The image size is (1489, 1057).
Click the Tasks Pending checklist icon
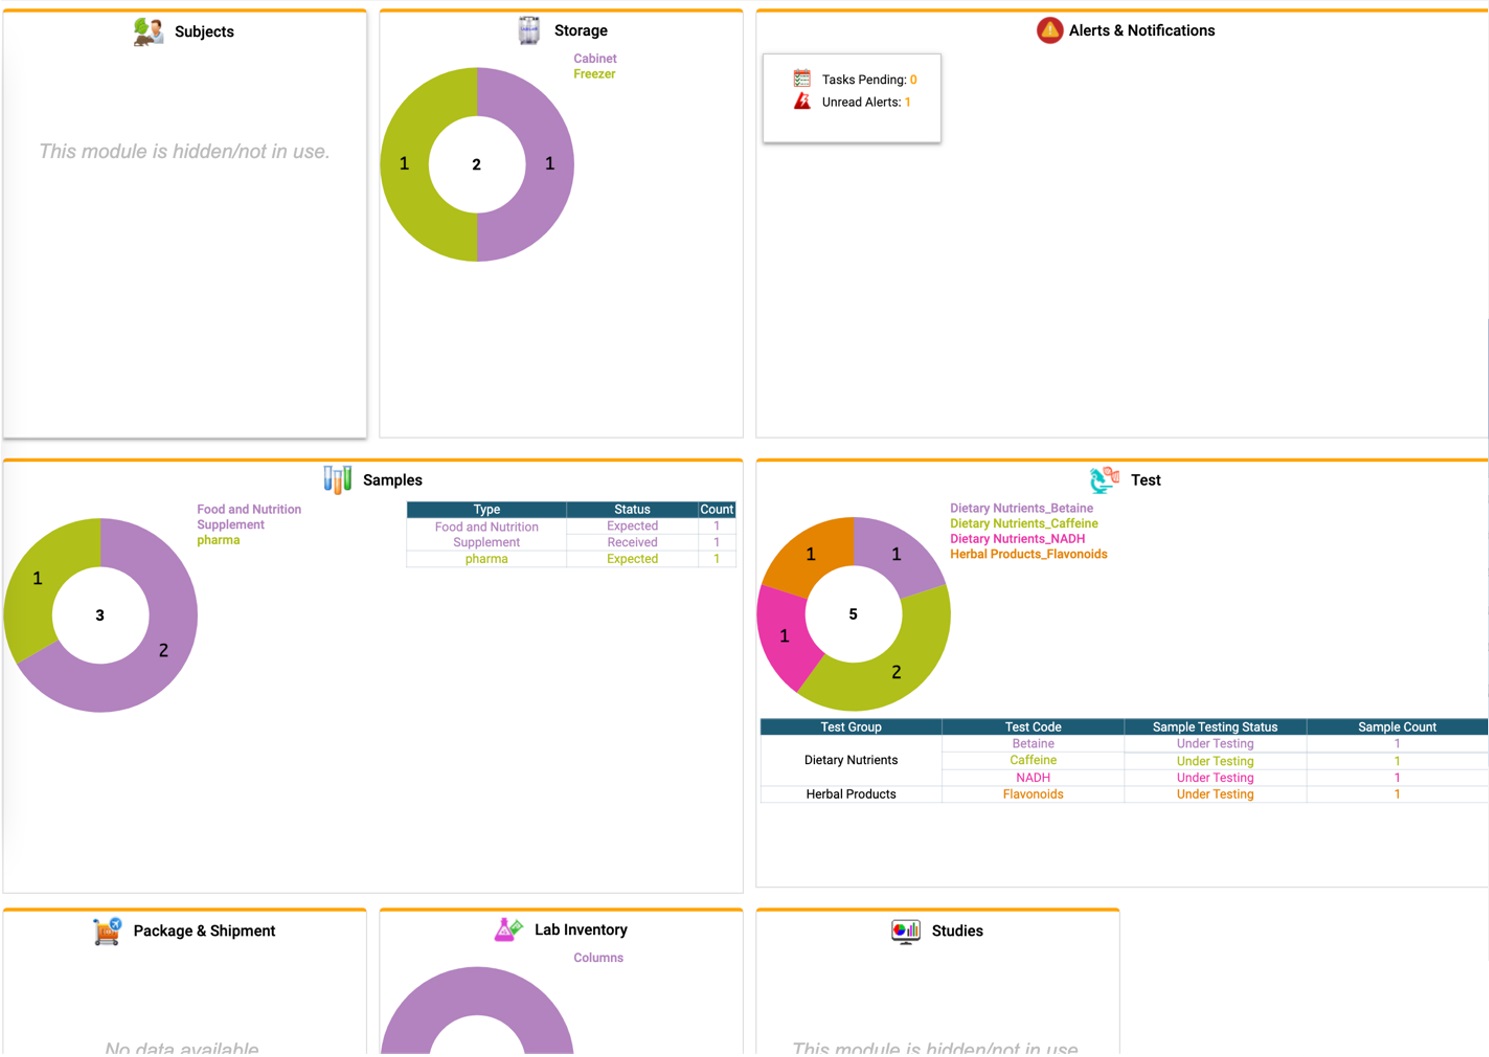[802, 78]
